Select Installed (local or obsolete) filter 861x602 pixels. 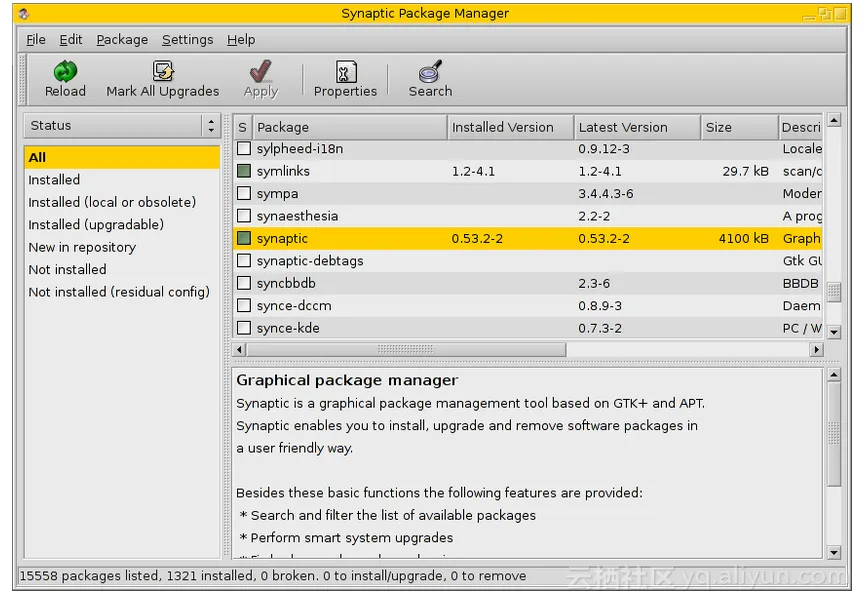[122, 202]
